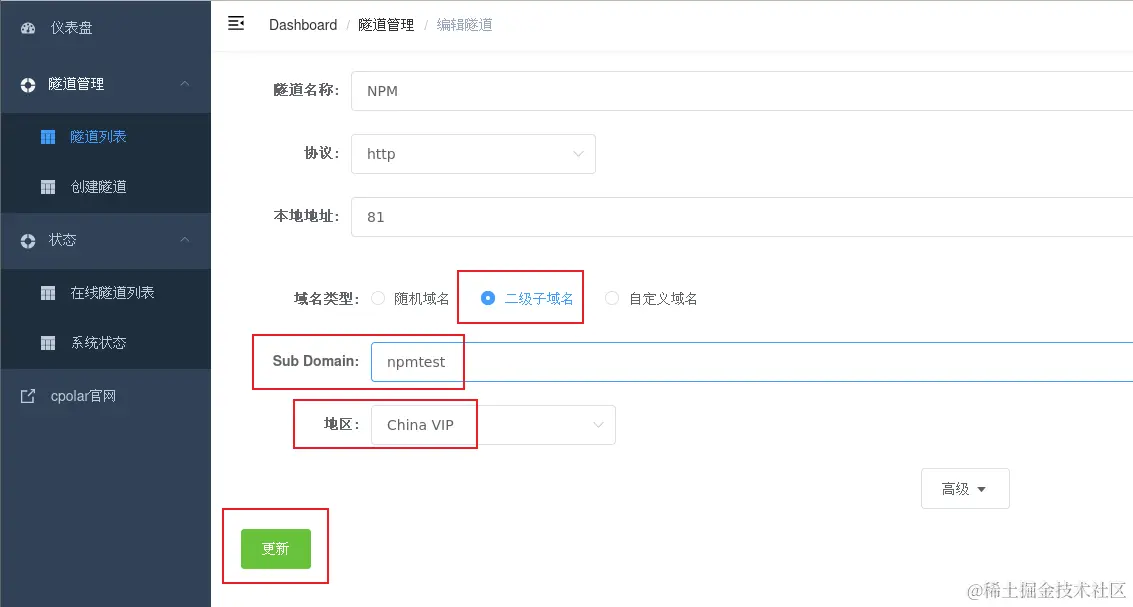Open the 协议 http dropdown
The height and width of the screenshot is (607, 1133).
tap(473, 154)
